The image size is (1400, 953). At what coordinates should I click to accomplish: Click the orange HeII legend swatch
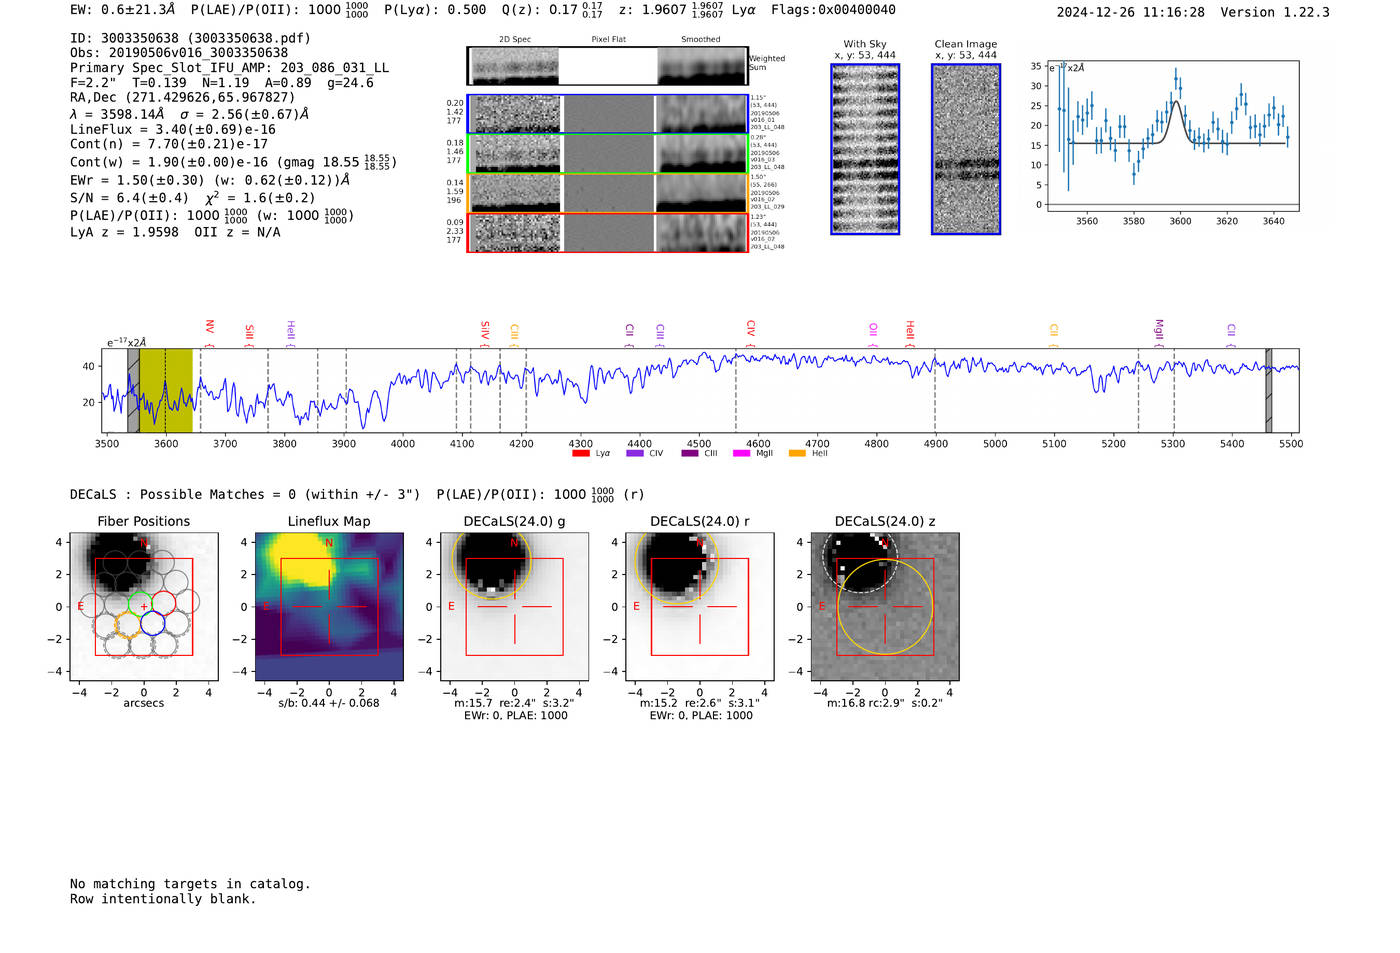pos(797,453)
